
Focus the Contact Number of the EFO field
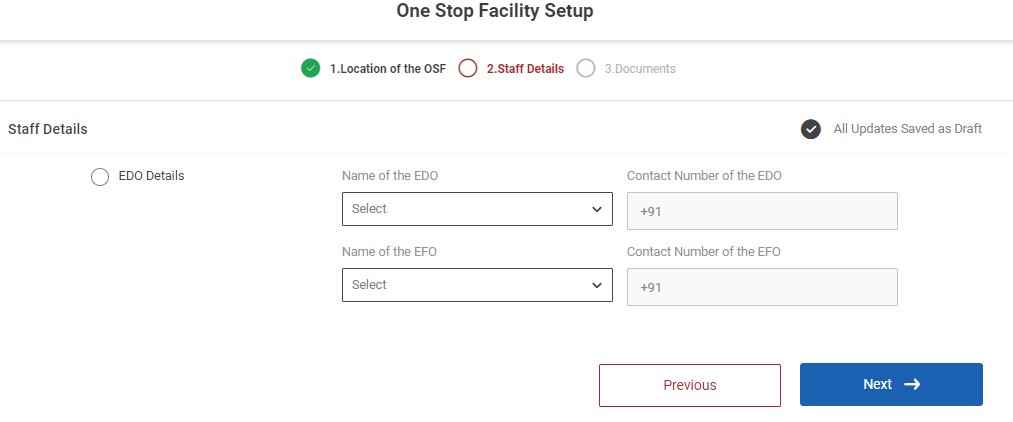click(x=762, y=287)
